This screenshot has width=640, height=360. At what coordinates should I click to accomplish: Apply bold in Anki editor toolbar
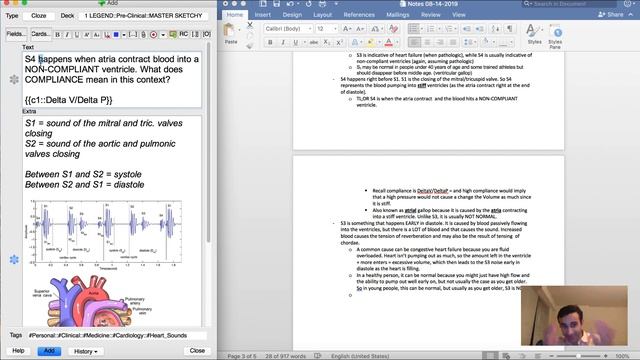[x=58, y=35]
